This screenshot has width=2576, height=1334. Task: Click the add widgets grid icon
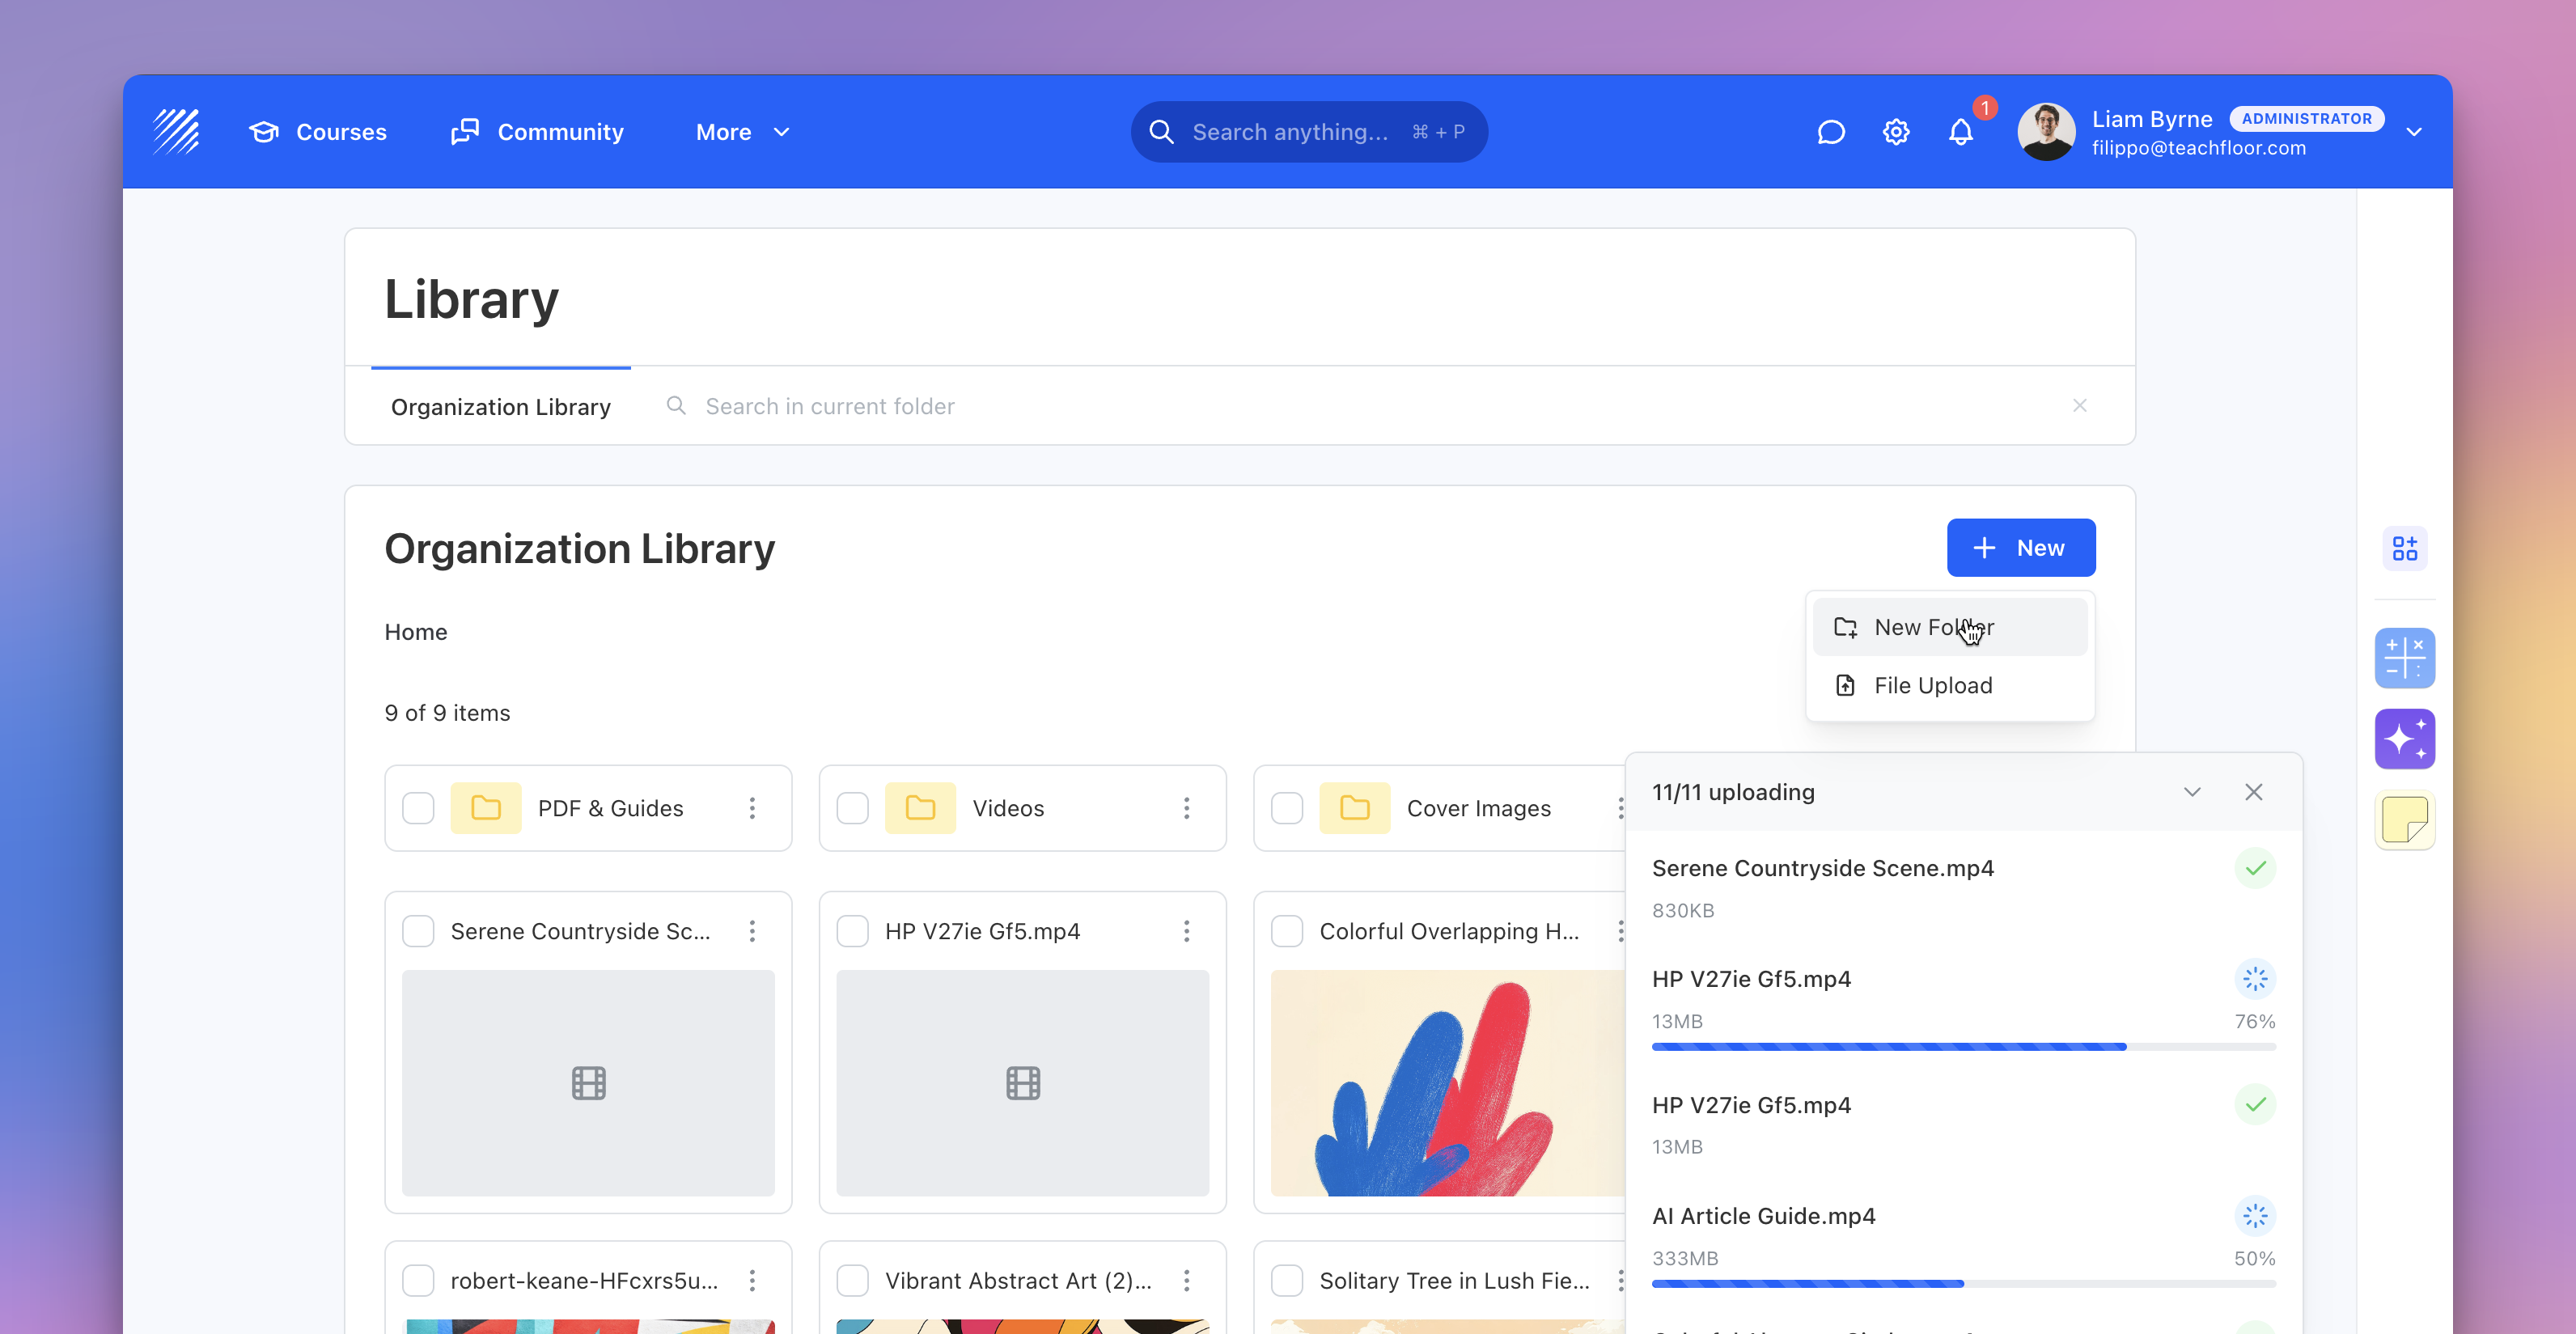2404,548
